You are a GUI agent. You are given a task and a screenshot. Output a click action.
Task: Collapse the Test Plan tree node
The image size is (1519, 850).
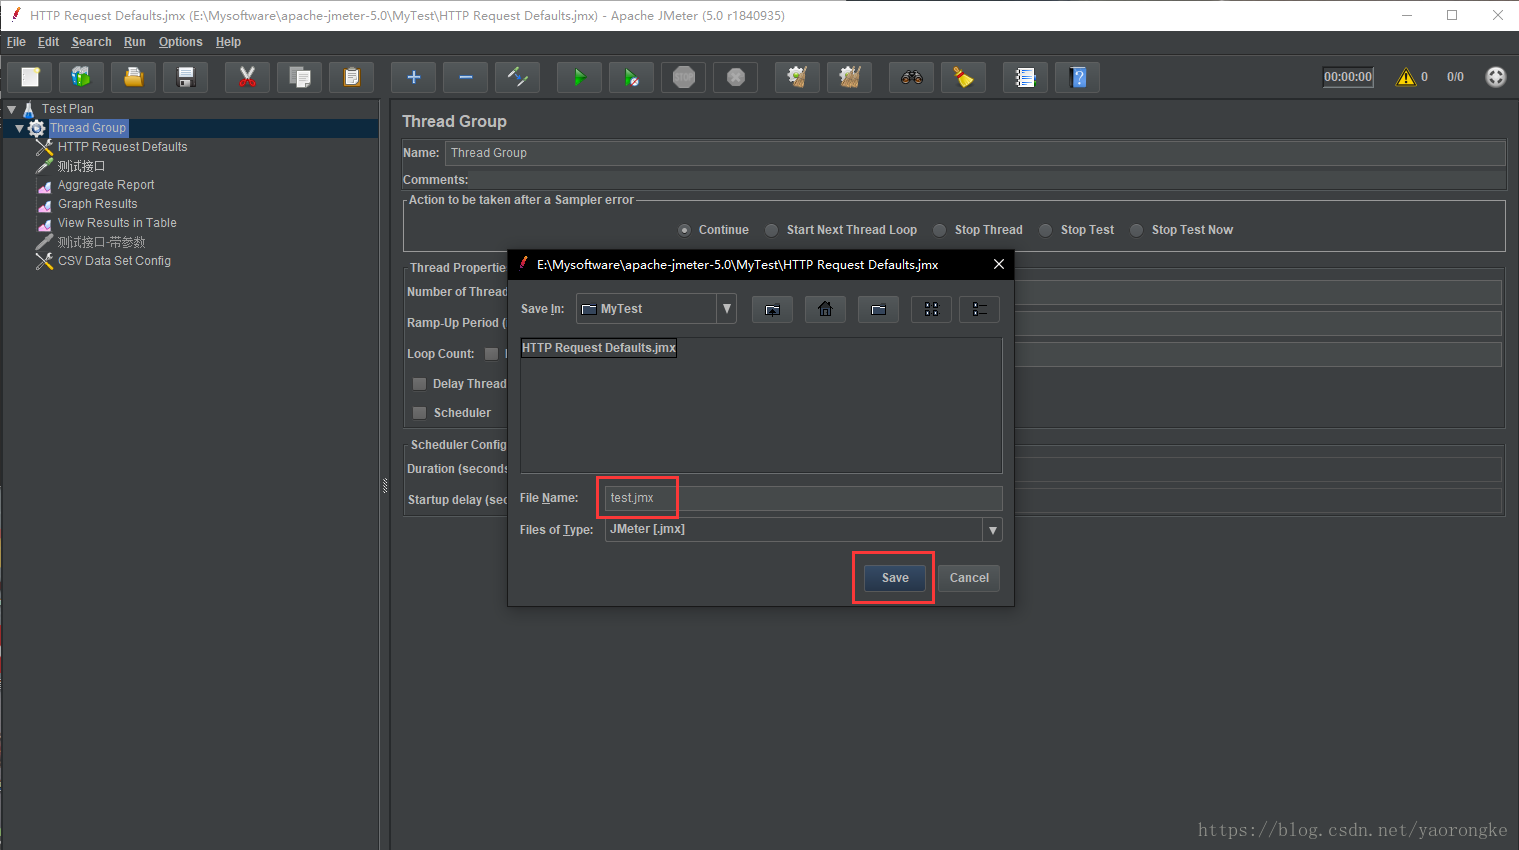coord(12,109)
